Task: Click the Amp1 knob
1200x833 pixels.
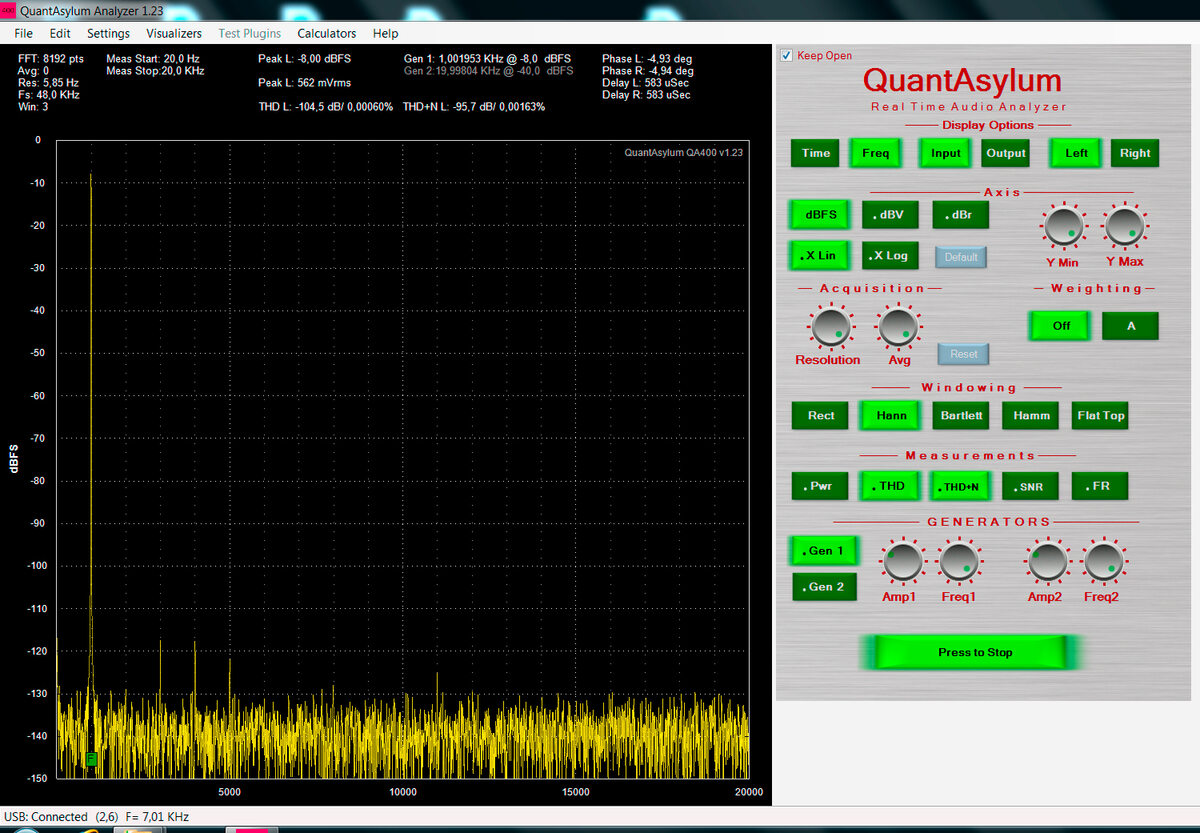Action: [x=902, y=562]
